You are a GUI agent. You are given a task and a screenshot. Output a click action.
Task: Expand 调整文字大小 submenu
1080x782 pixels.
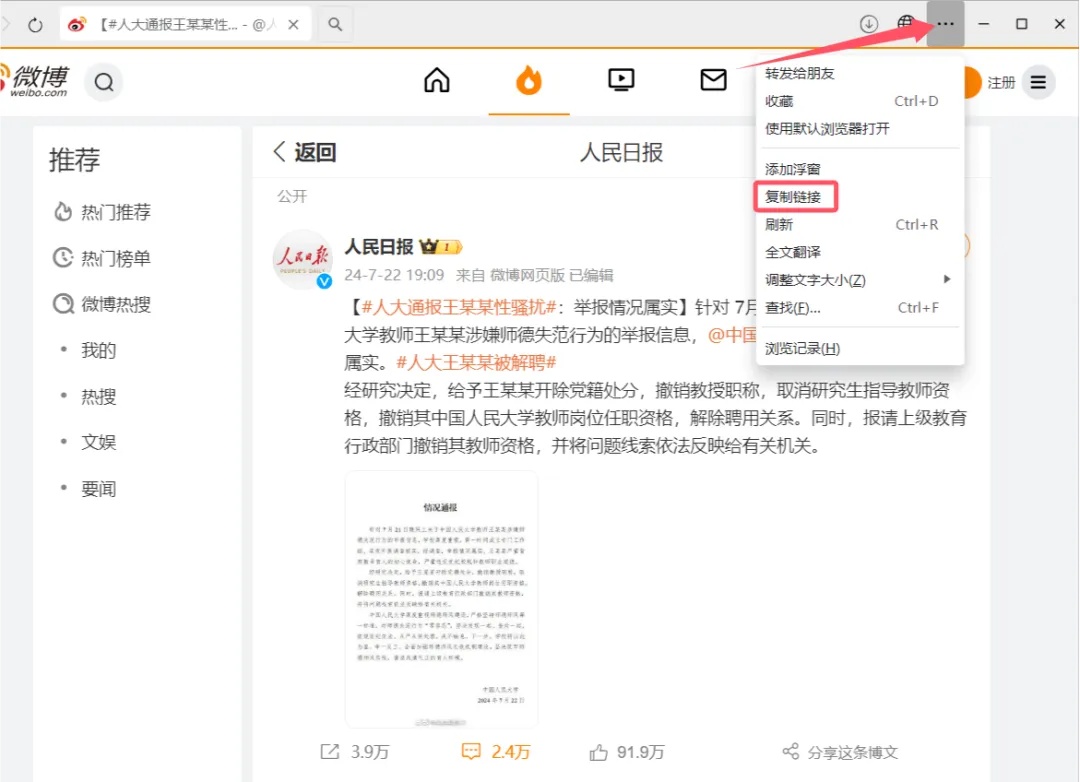point(858,280)
